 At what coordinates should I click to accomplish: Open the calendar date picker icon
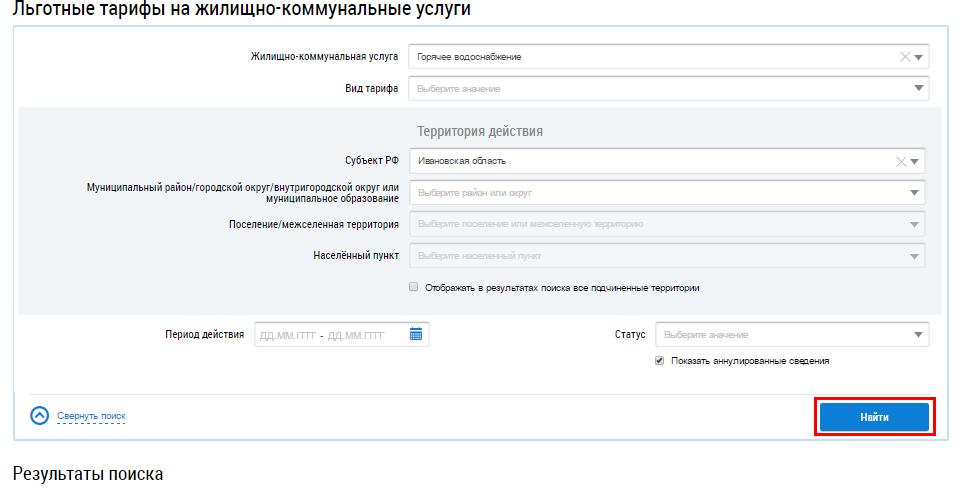[x=416, y=335]
